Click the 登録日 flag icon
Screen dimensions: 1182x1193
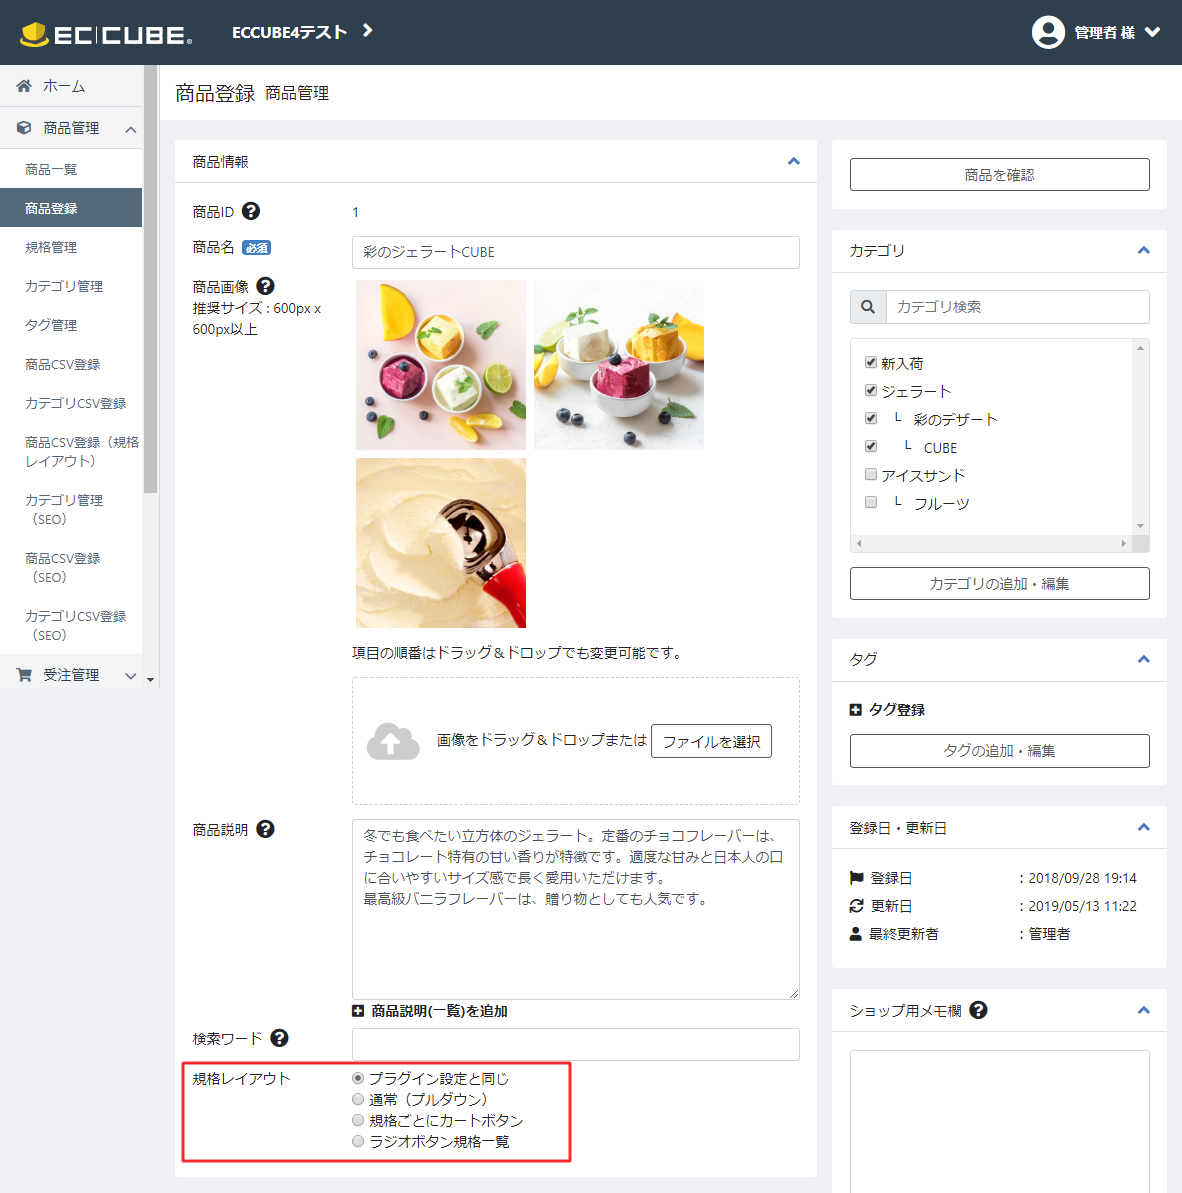(856, 878)
